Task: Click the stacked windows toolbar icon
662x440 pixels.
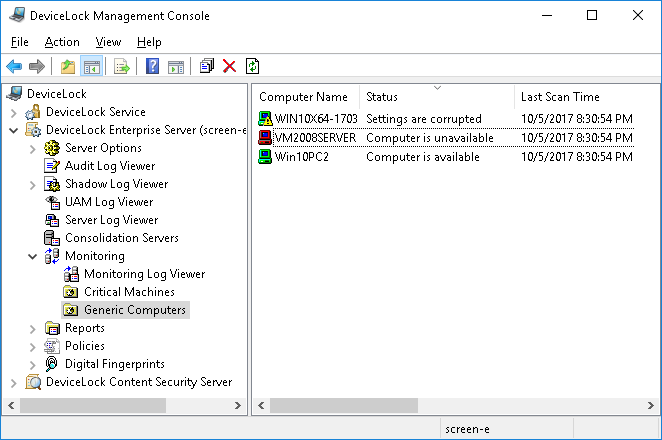Action: 206,67
